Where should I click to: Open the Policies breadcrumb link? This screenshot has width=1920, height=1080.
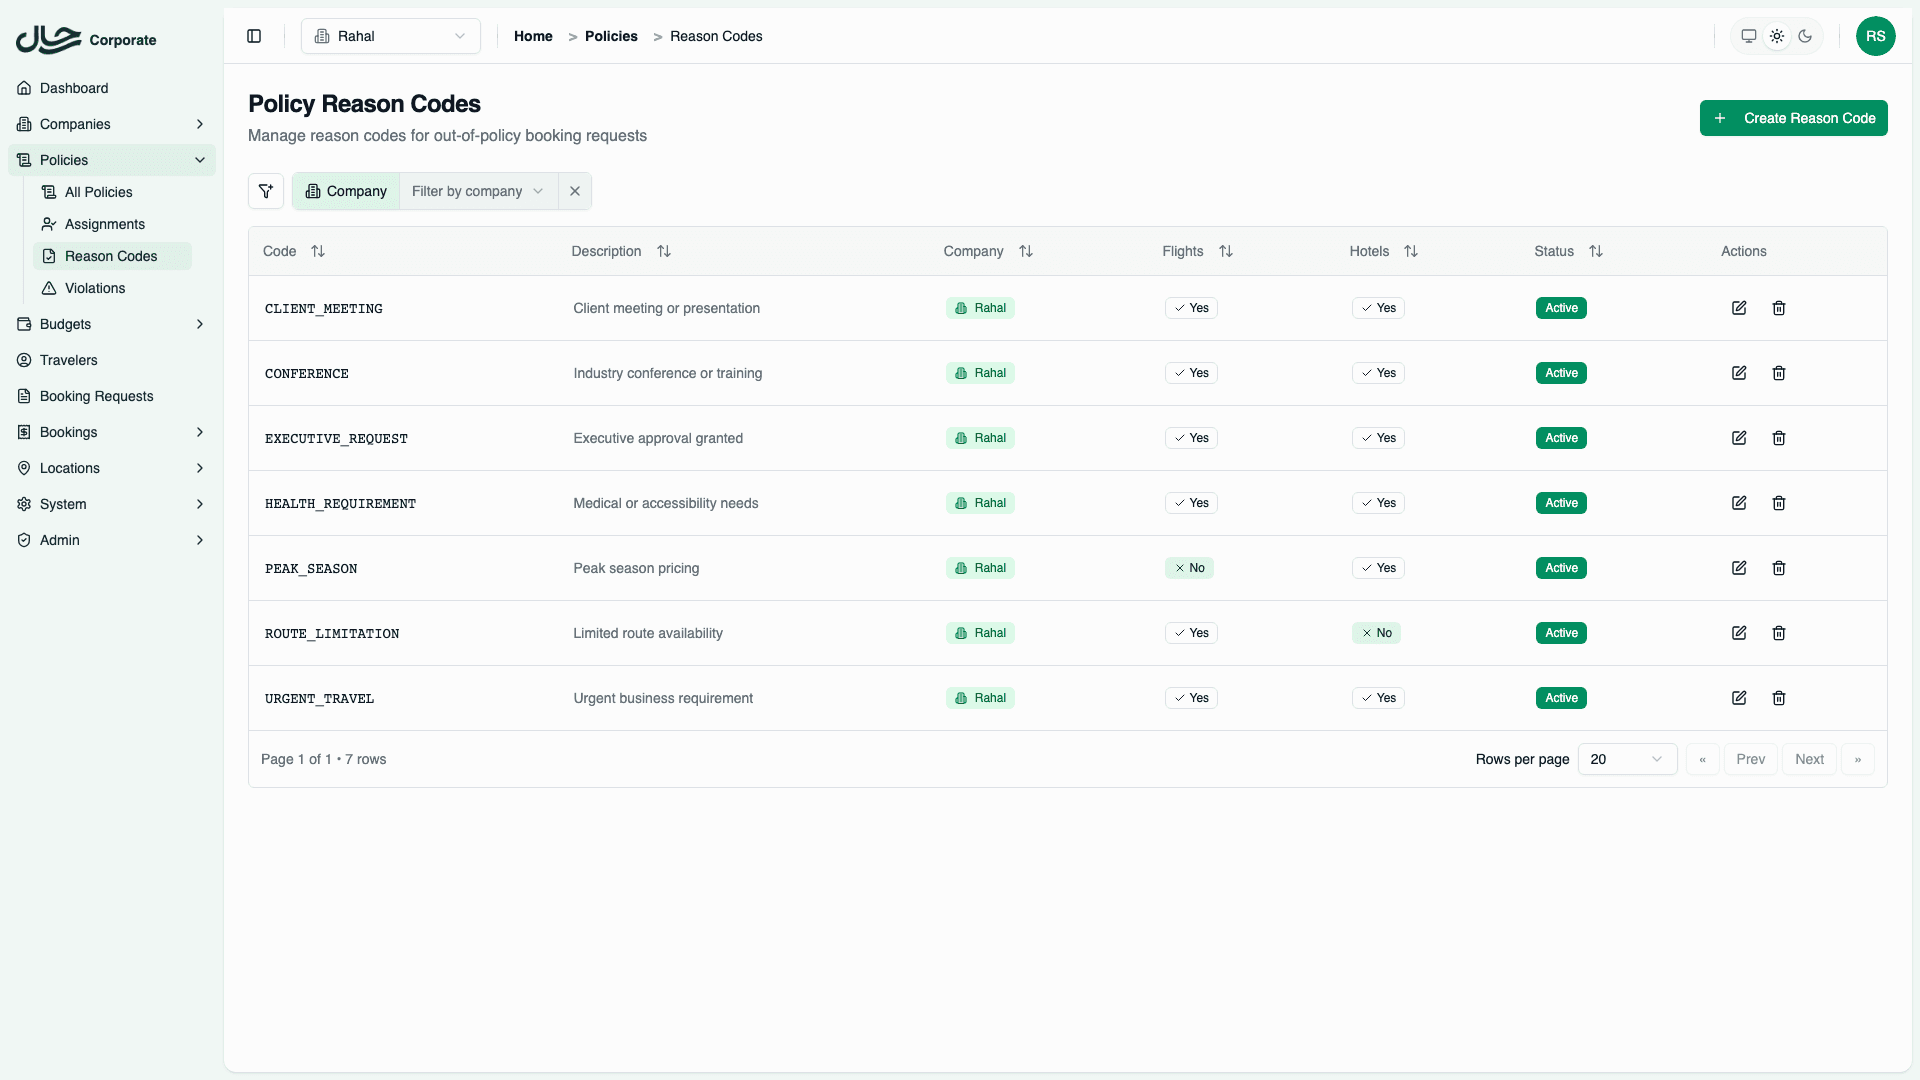610,36
